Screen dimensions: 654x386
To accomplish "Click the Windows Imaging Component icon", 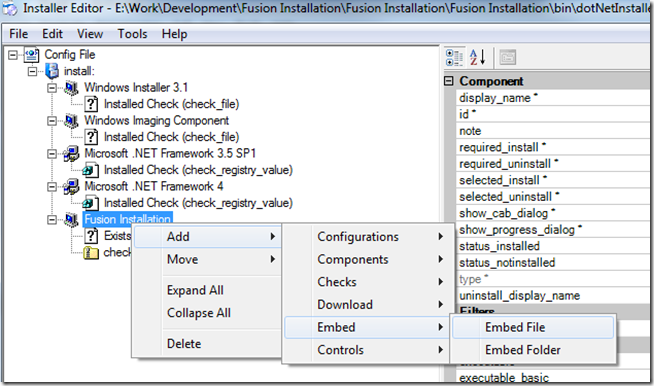I will pos(71,121).
